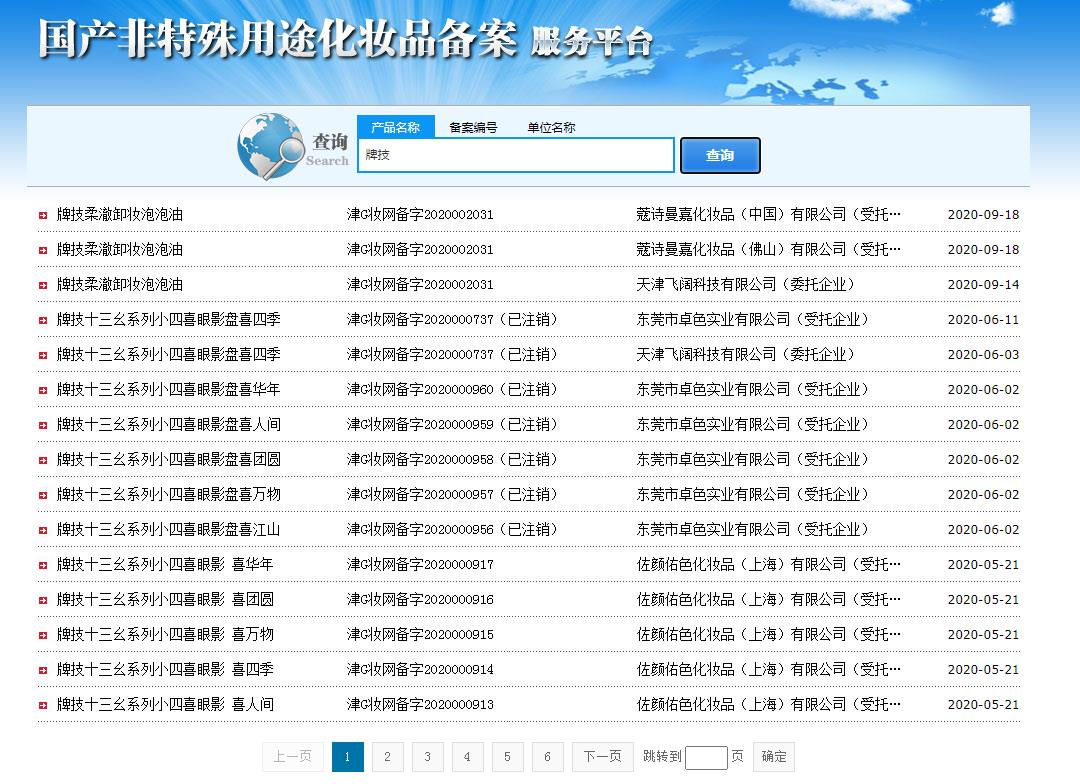Viewport: 1080px width, 784px height.
Task: Switch to the 单位名称 tab
Action: [x=551, y=127]
